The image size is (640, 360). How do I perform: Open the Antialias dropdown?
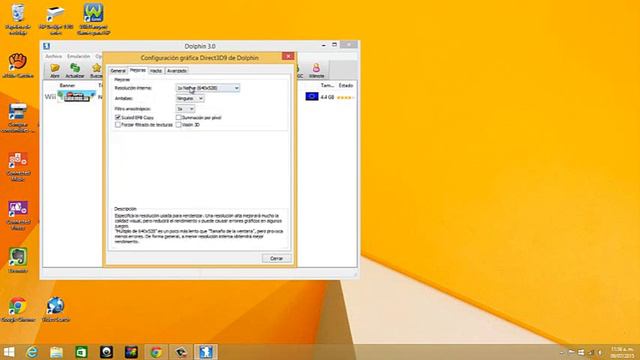pyautogui.click(x=190, y=98)
